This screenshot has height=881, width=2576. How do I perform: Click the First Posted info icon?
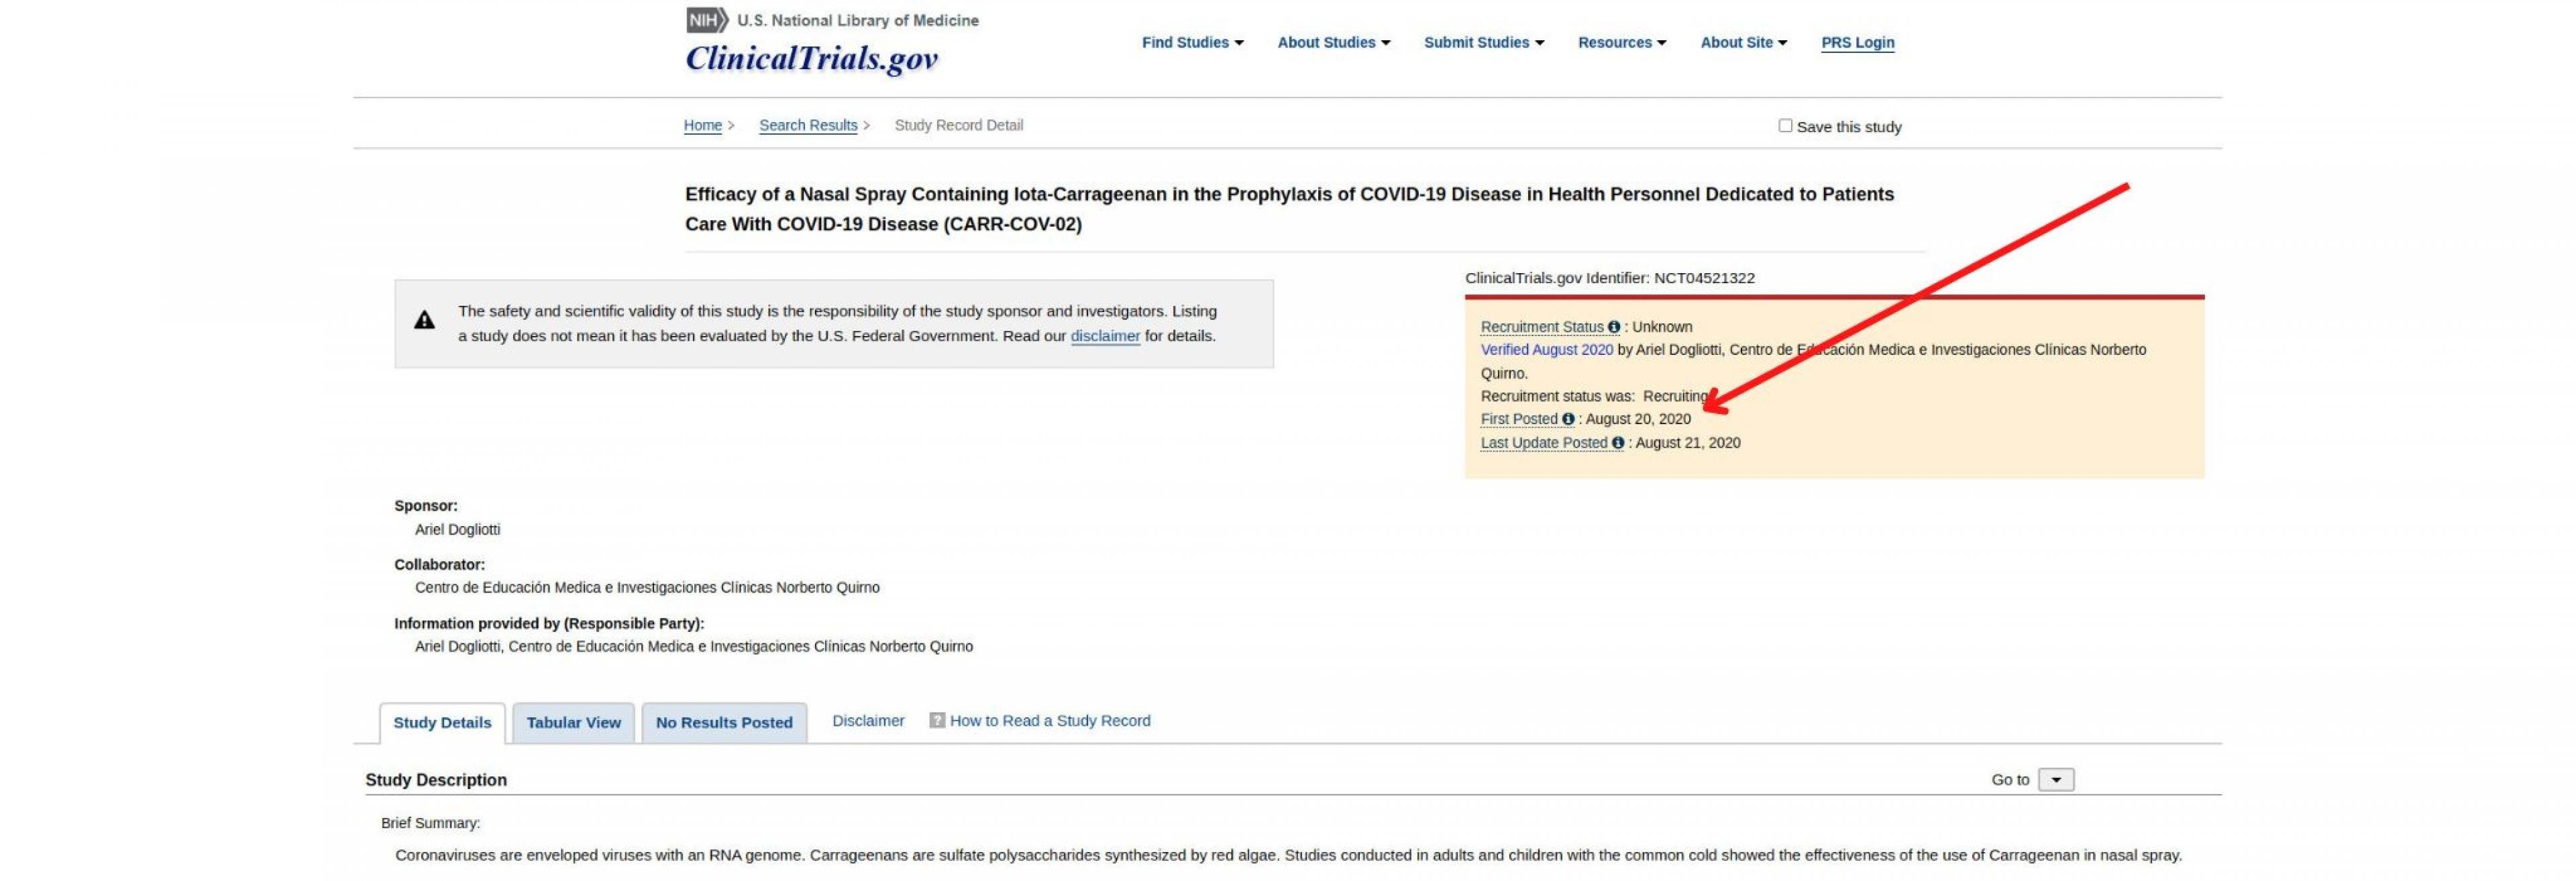point(1568,419)
